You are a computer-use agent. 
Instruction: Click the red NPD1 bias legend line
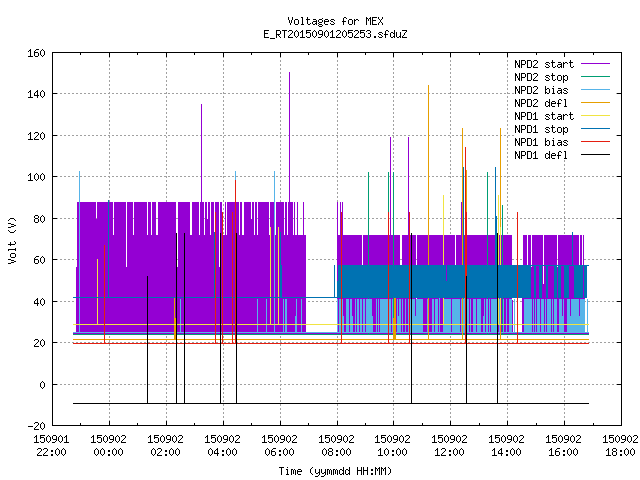pos(595,142)
